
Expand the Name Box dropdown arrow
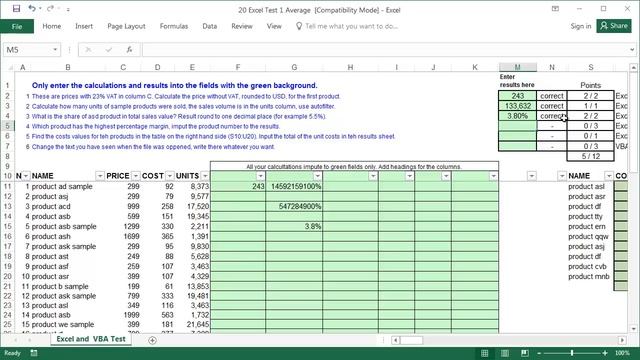pyautogui.click(x=55, y=50)
